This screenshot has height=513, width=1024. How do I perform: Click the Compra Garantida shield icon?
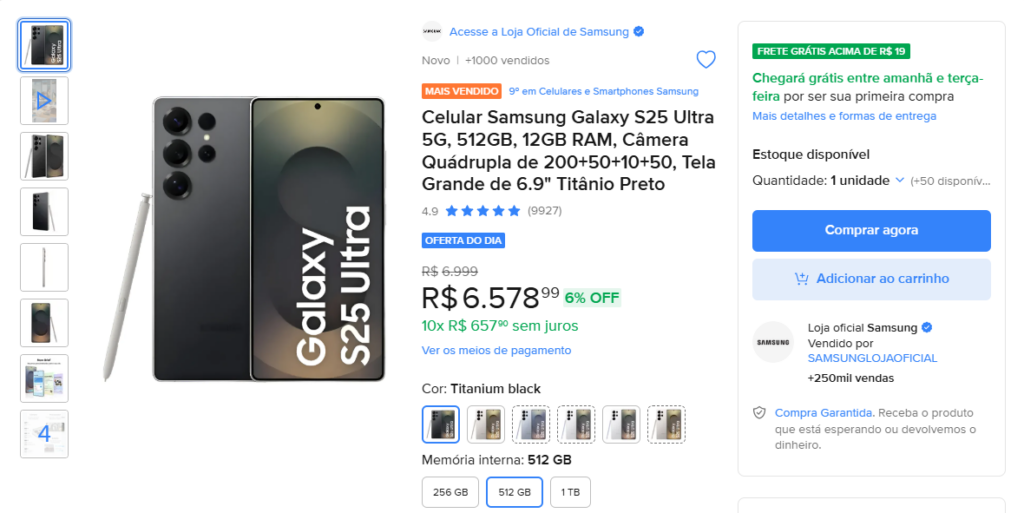point(759,413)
